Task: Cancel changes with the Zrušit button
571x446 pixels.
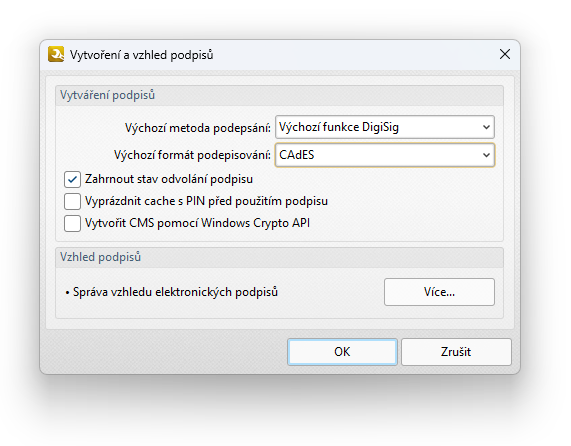Action: (x=456, y=352)
